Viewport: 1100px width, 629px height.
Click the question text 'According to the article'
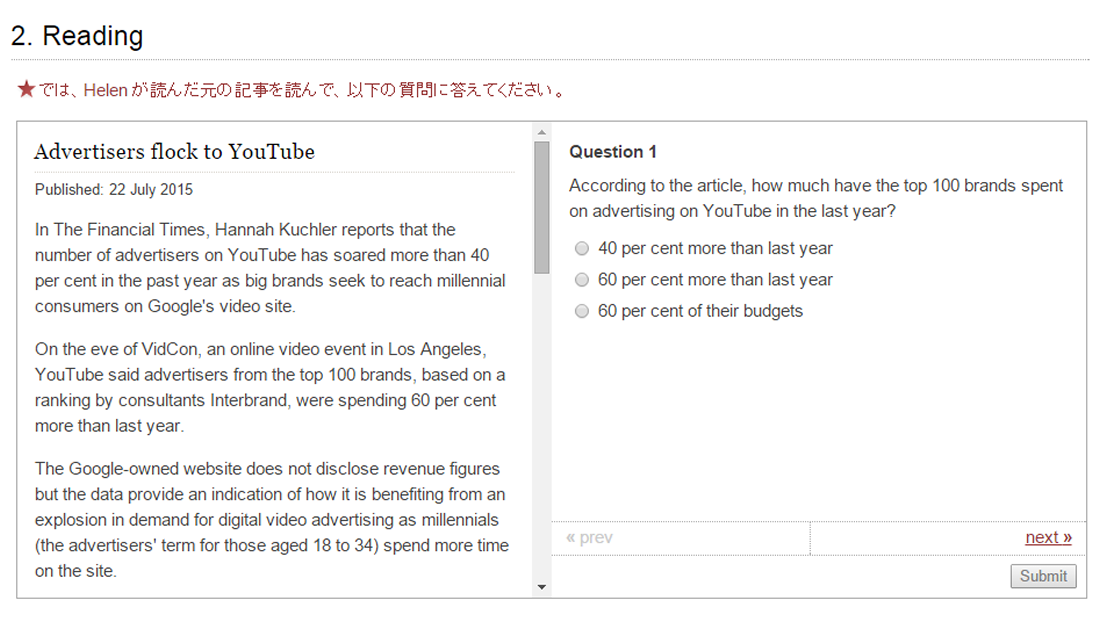[816, 198]
